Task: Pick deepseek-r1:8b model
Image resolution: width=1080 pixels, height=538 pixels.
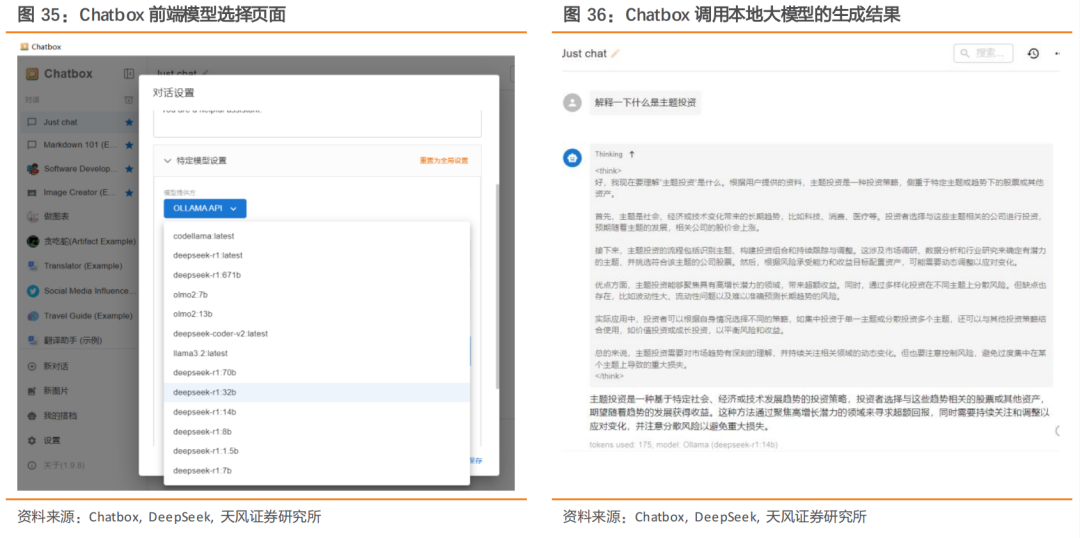Action: [x=317, y=431]
